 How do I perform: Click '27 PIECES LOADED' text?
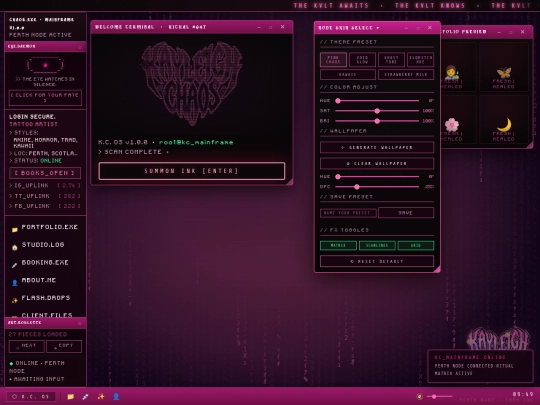[38, 334]
